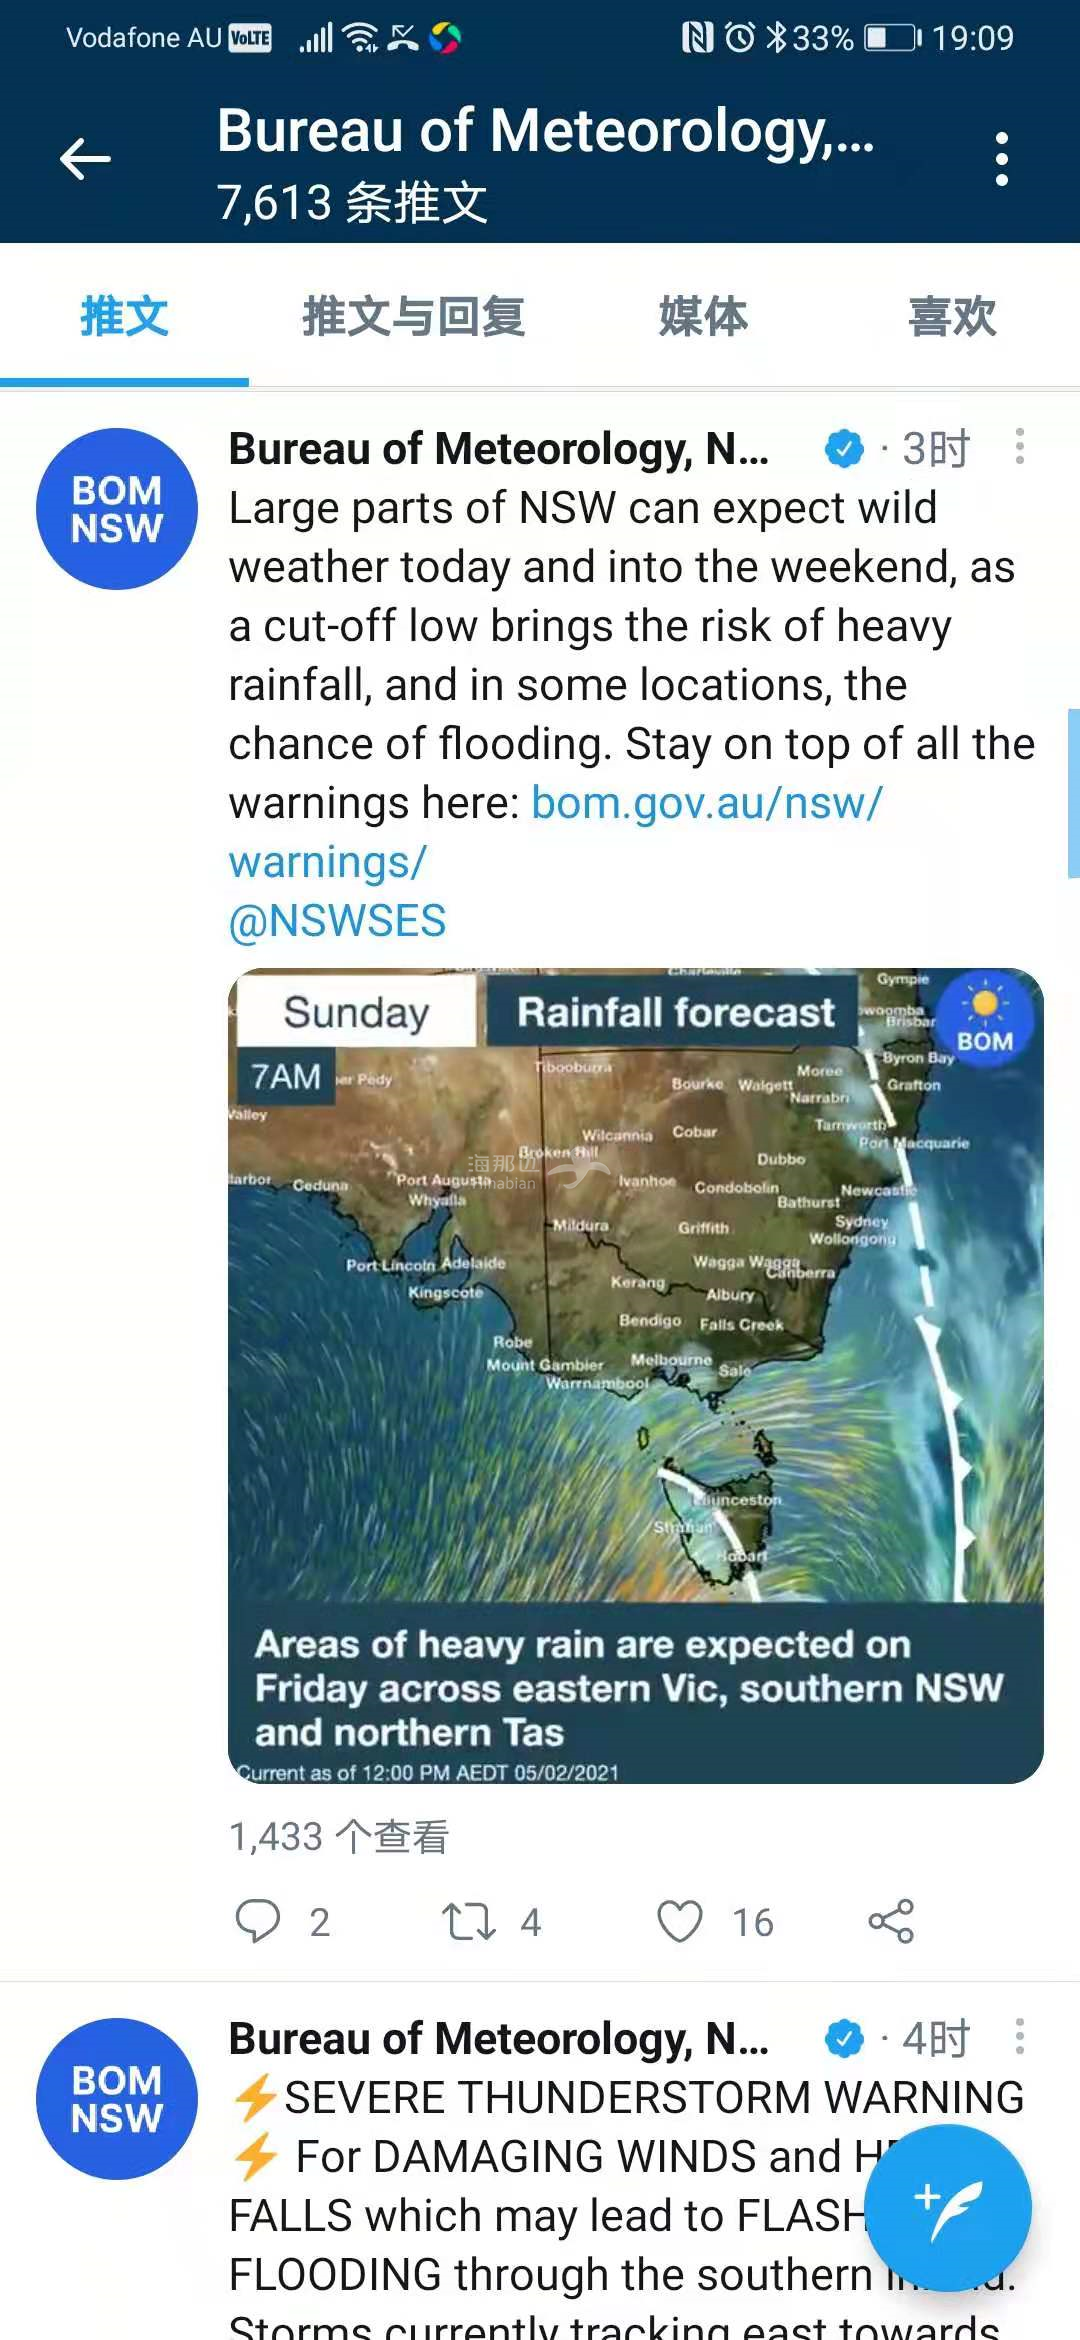Screen dimensions: 1080x2340
Task: Tap the 1,433 个查看 view count
Action: click(x=339, y=1837)
